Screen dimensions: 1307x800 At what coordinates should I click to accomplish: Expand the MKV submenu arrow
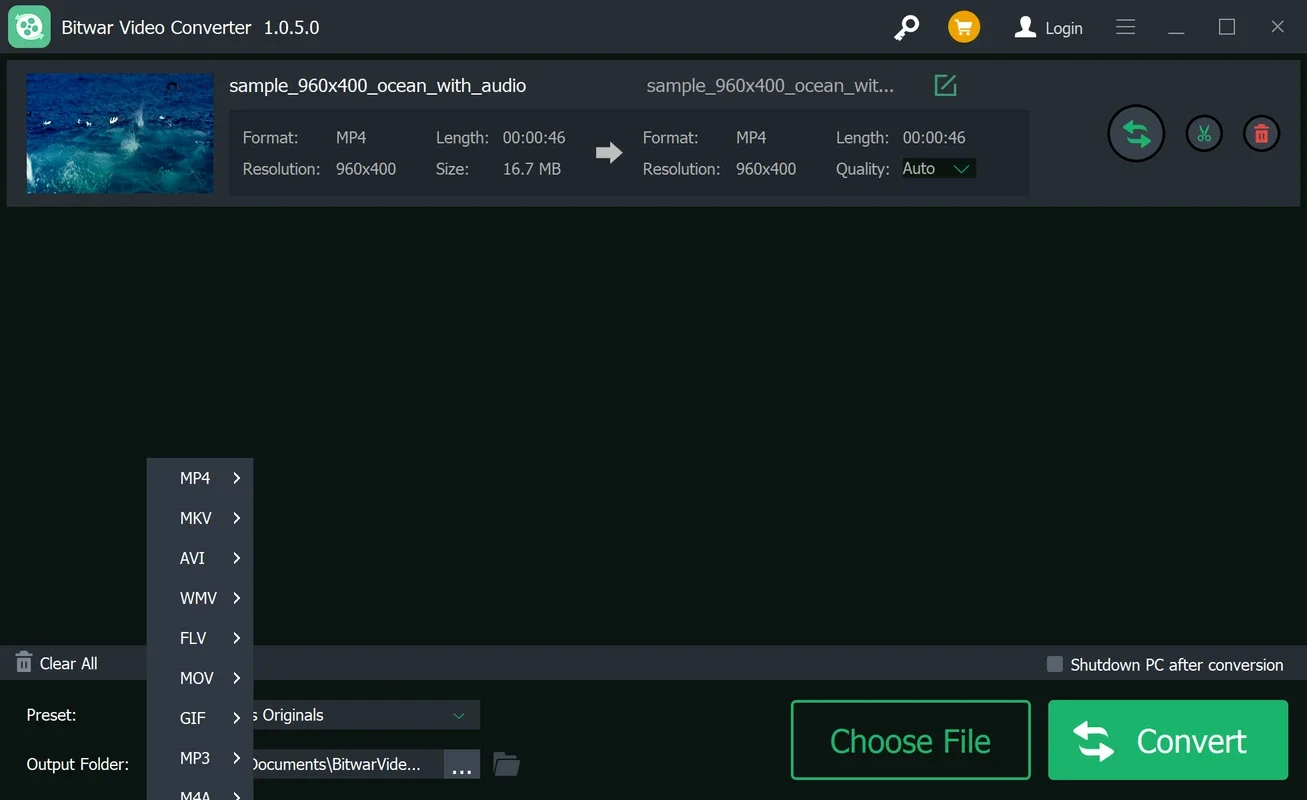pos(237,518)
